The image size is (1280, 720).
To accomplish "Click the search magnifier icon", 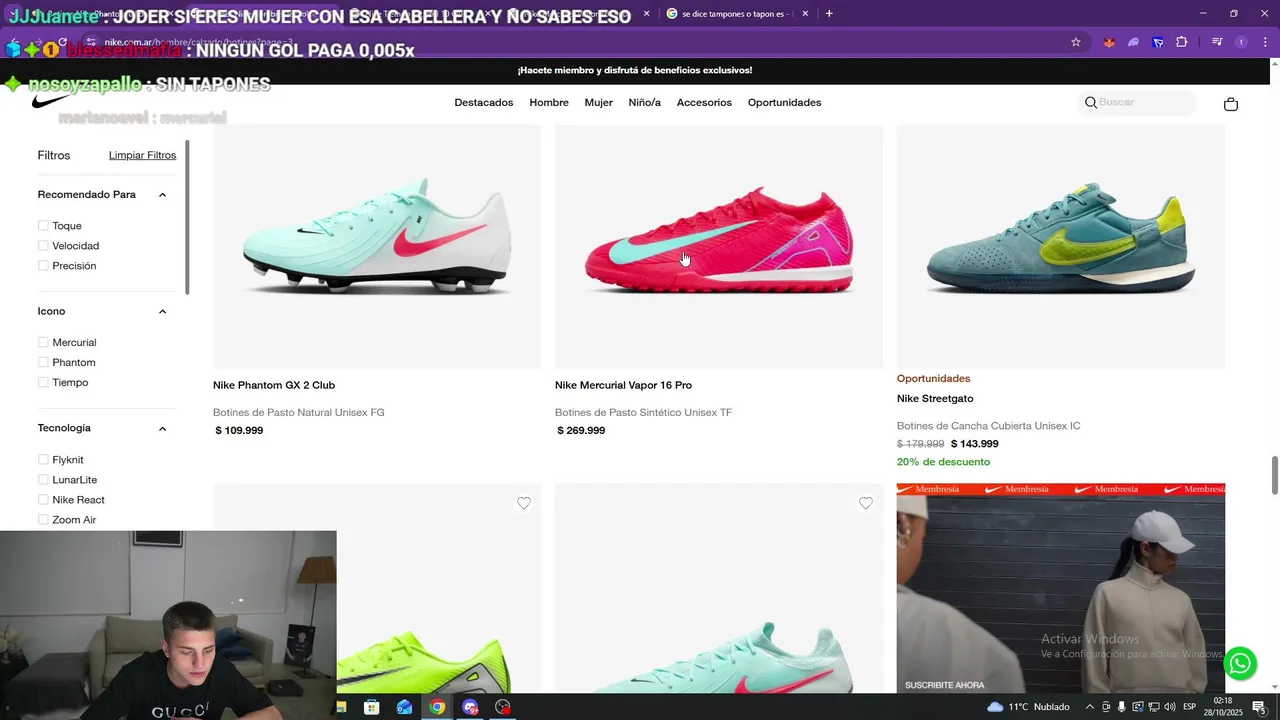I will coord(1090,103).
